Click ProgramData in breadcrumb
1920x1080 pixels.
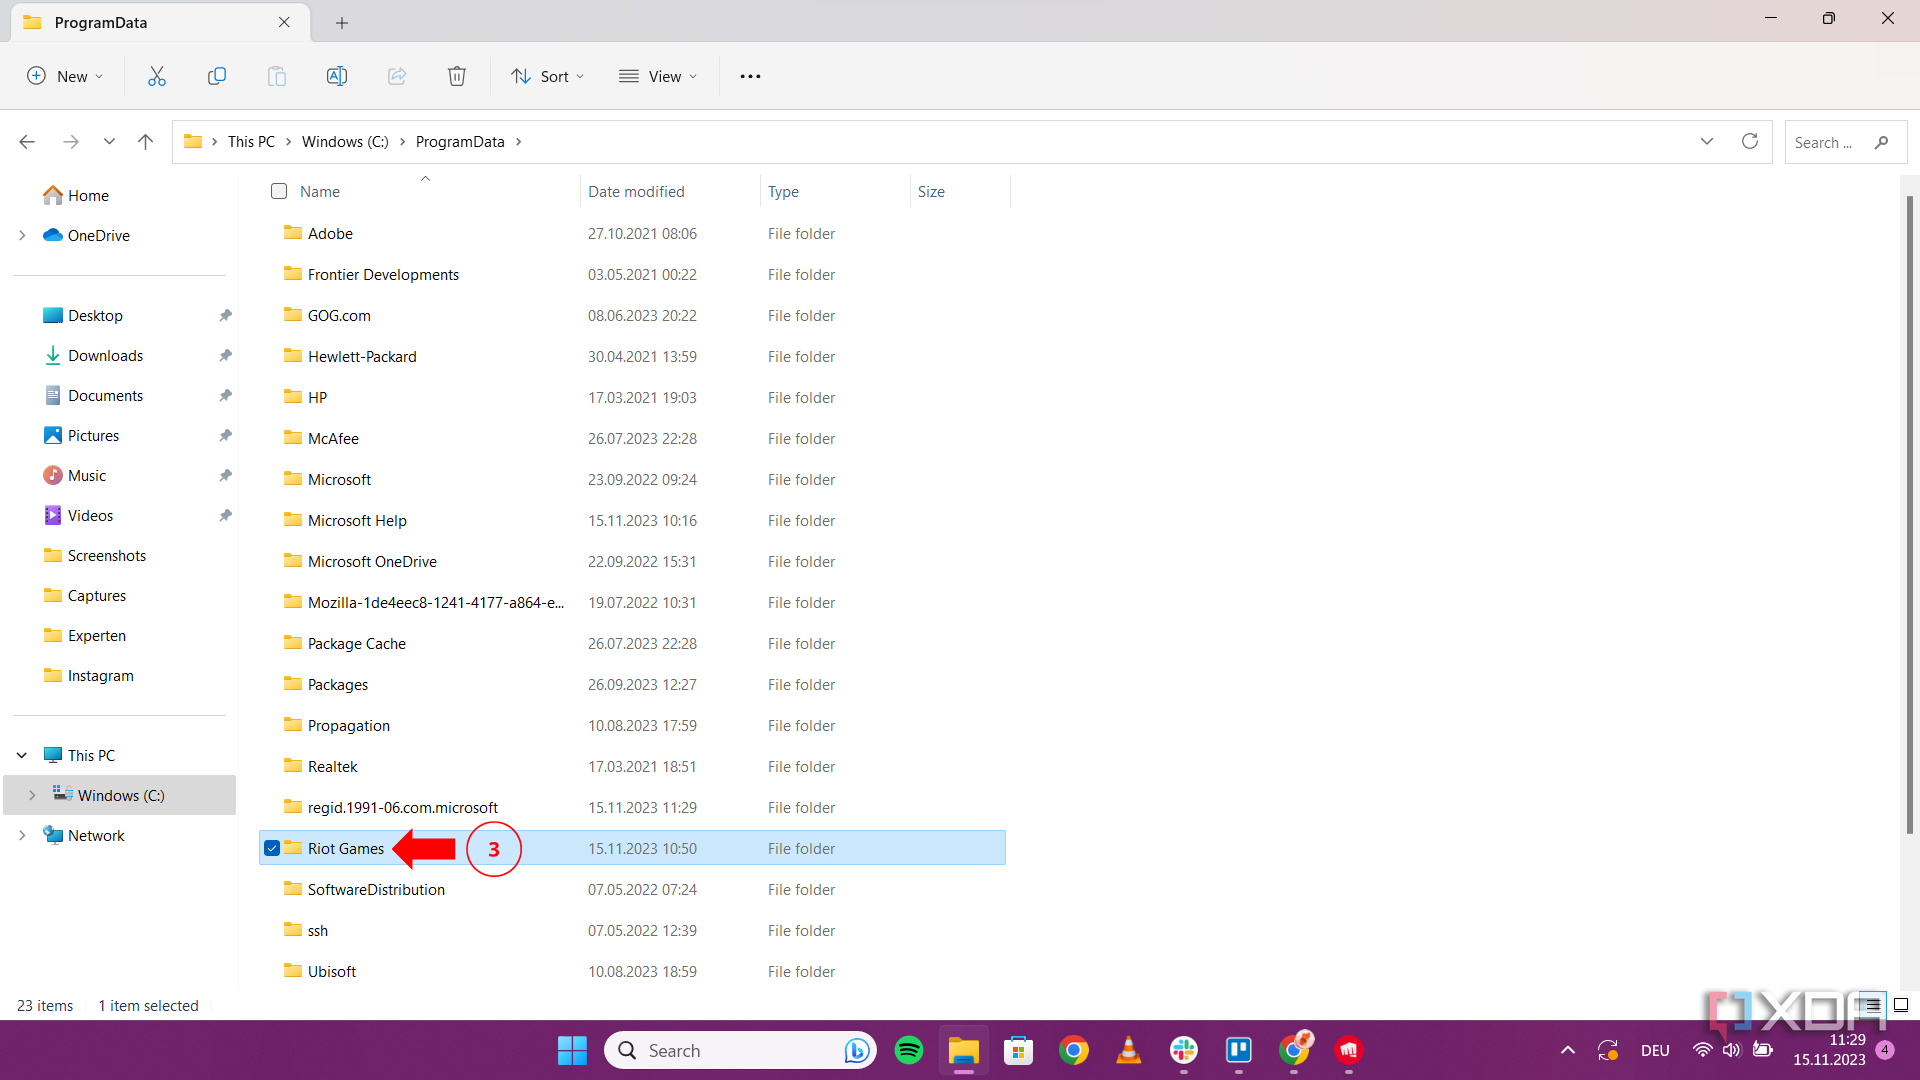point(460,142)
